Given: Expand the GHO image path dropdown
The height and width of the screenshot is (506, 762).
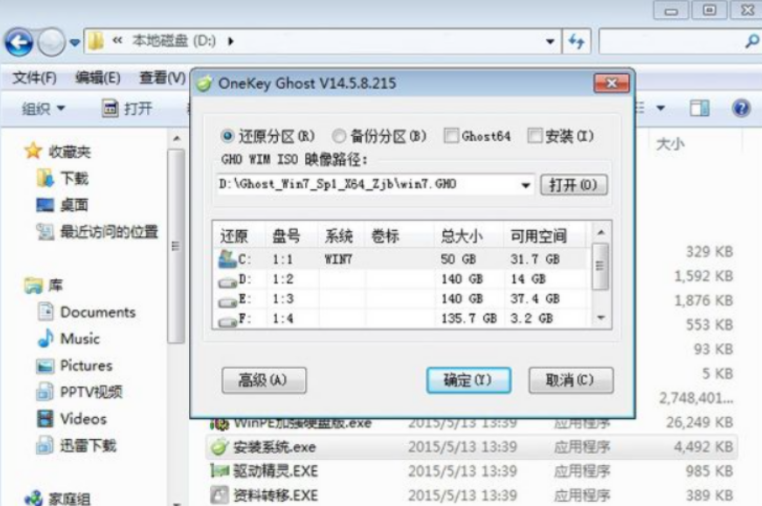Looking at the screenshot, I should (x=526, y=185).
